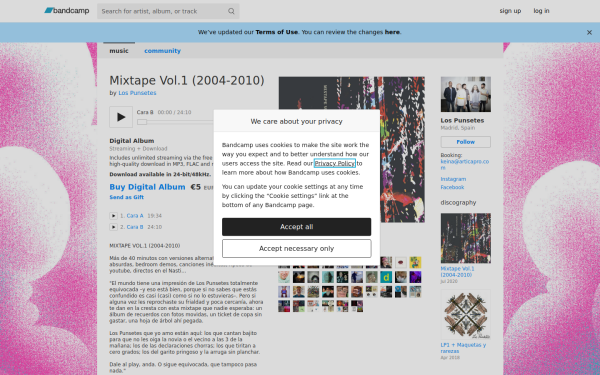Viewport: 600px width, 375px height.
Task: Click the Bandcamp logo
Action: (x=67, y=11)
